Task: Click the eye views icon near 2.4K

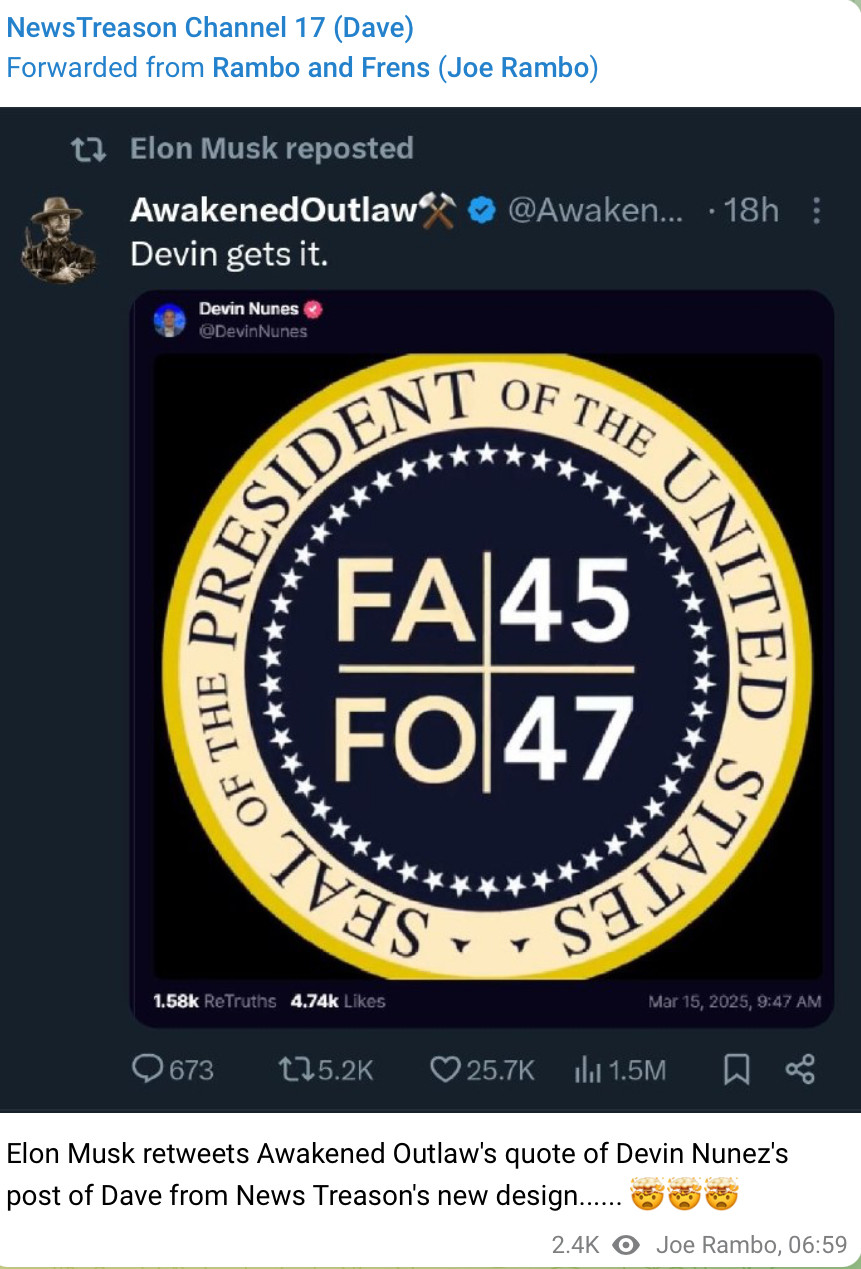Action: (x=626, y=1245)
